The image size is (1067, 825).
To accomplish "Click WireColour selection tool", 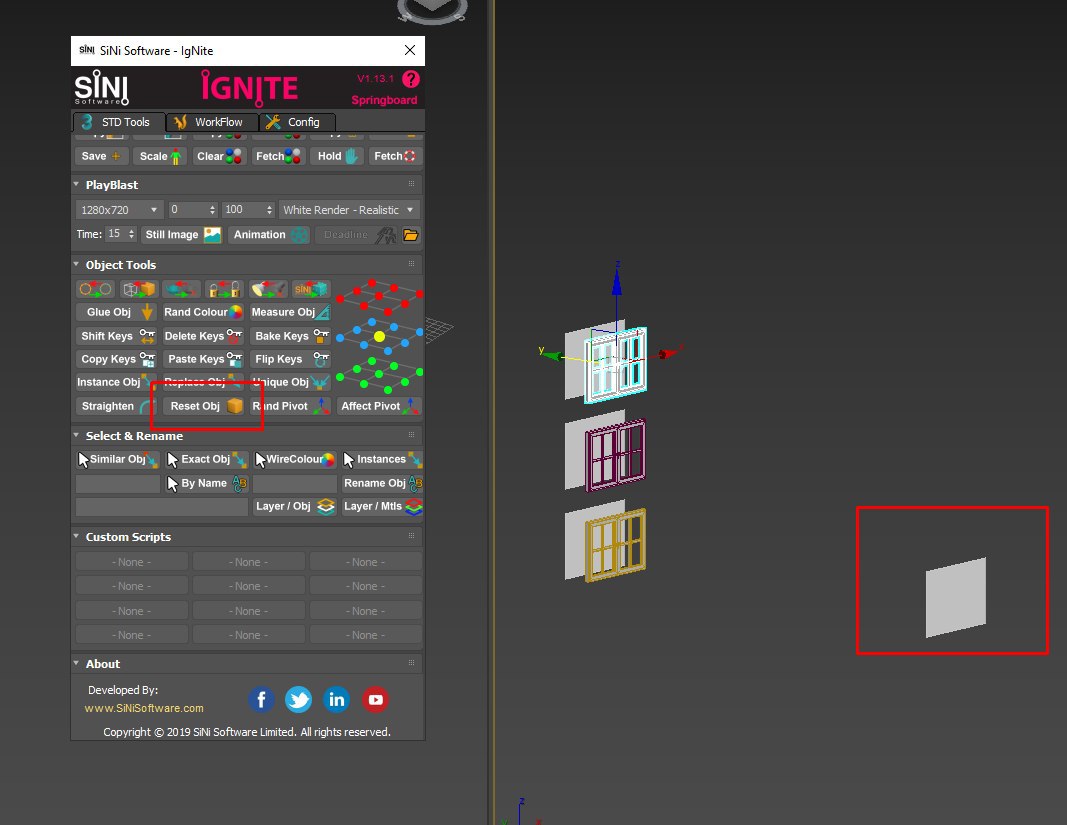I will [x=295, y=459].
